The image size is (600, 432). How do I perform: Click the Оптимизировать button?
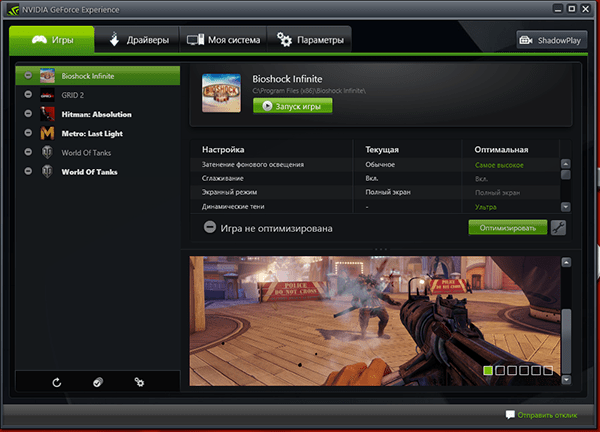tap(508, 228)
